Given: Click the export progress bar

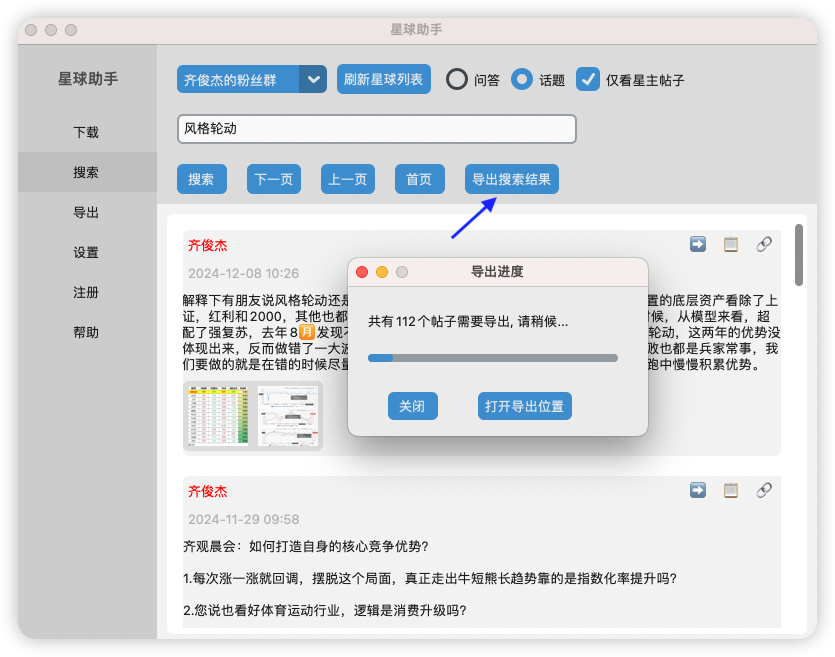Looking at the screenshot, I should click(x=492, y=357).
